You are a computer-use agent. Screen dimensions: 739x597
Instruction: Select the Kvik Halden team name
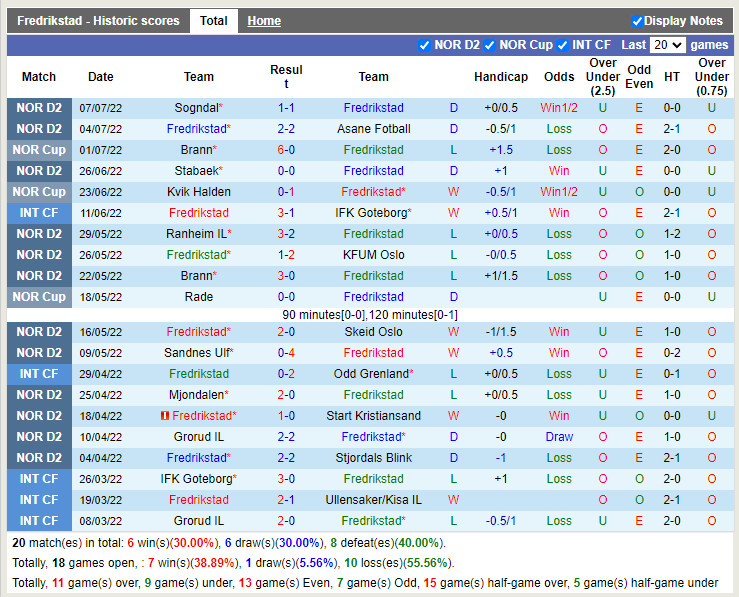199,192
